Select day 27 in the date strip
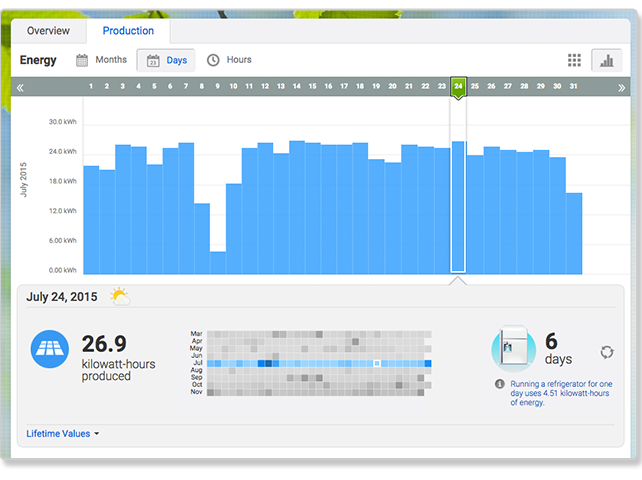This screenshot has width=642, height=480. 508,86
